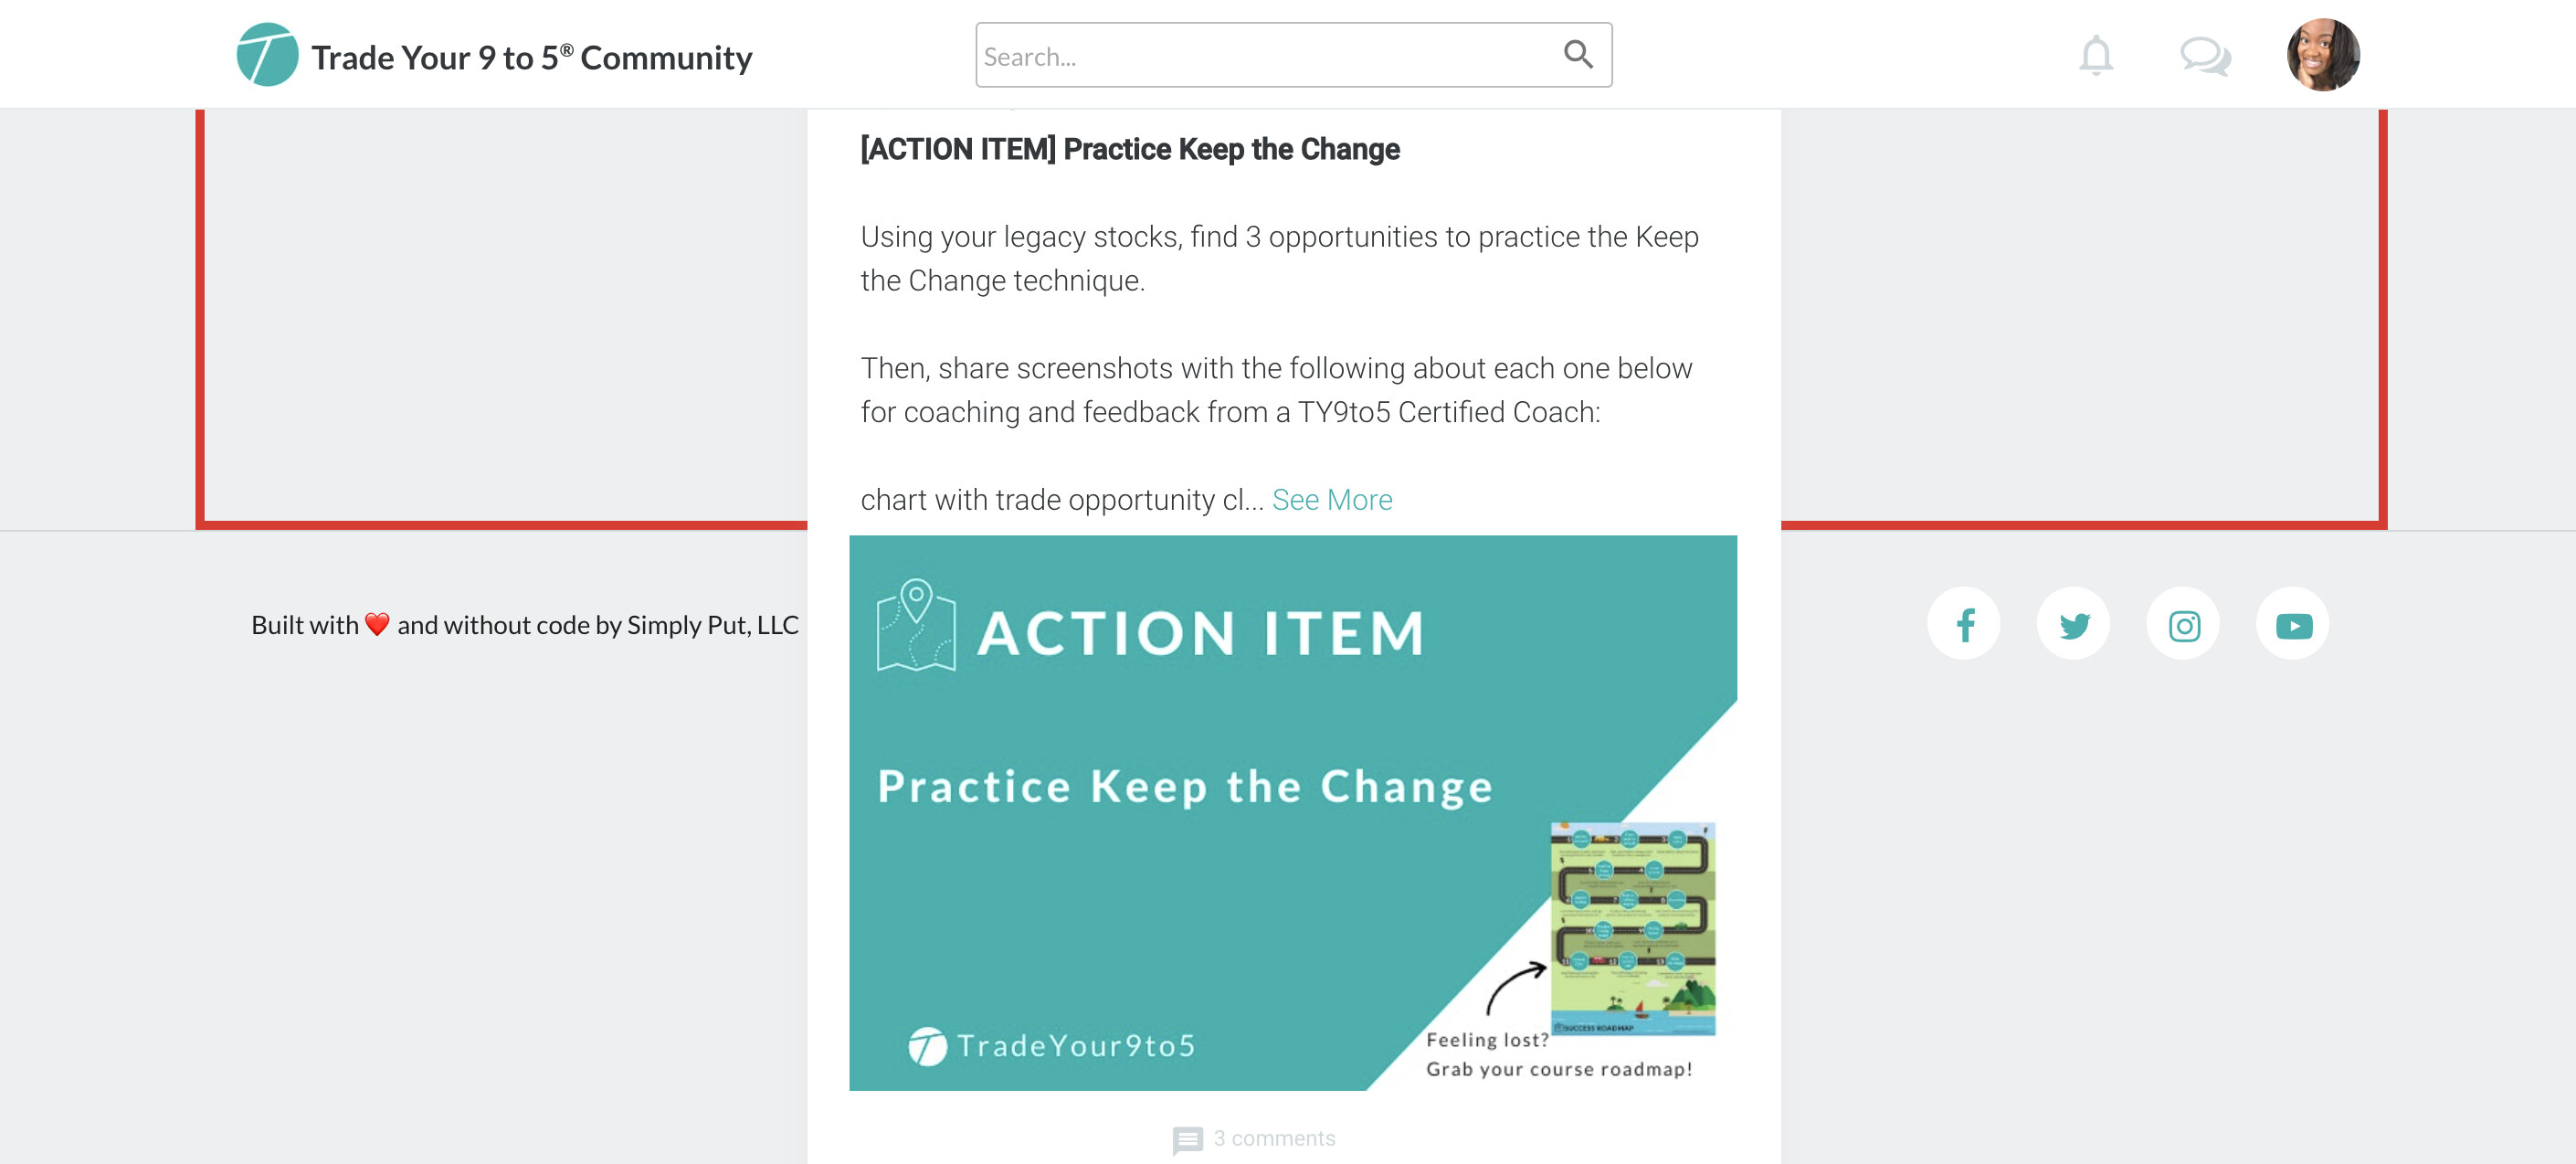Open the Practice Keep the Change post title
2576x1164 pixels.
coord(1129,149)
